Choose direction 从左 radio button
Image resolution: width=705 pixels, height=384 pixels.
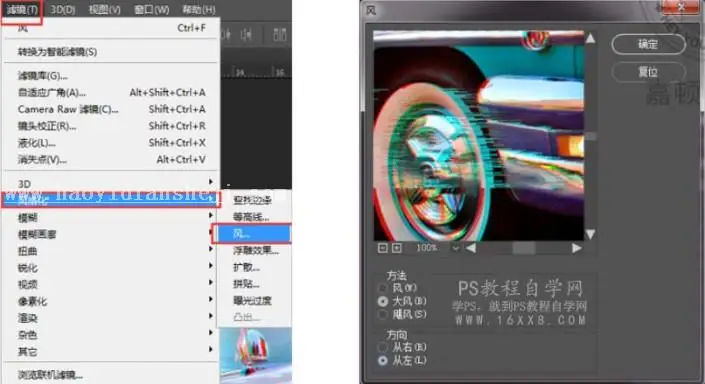click(x=383, y=360)
